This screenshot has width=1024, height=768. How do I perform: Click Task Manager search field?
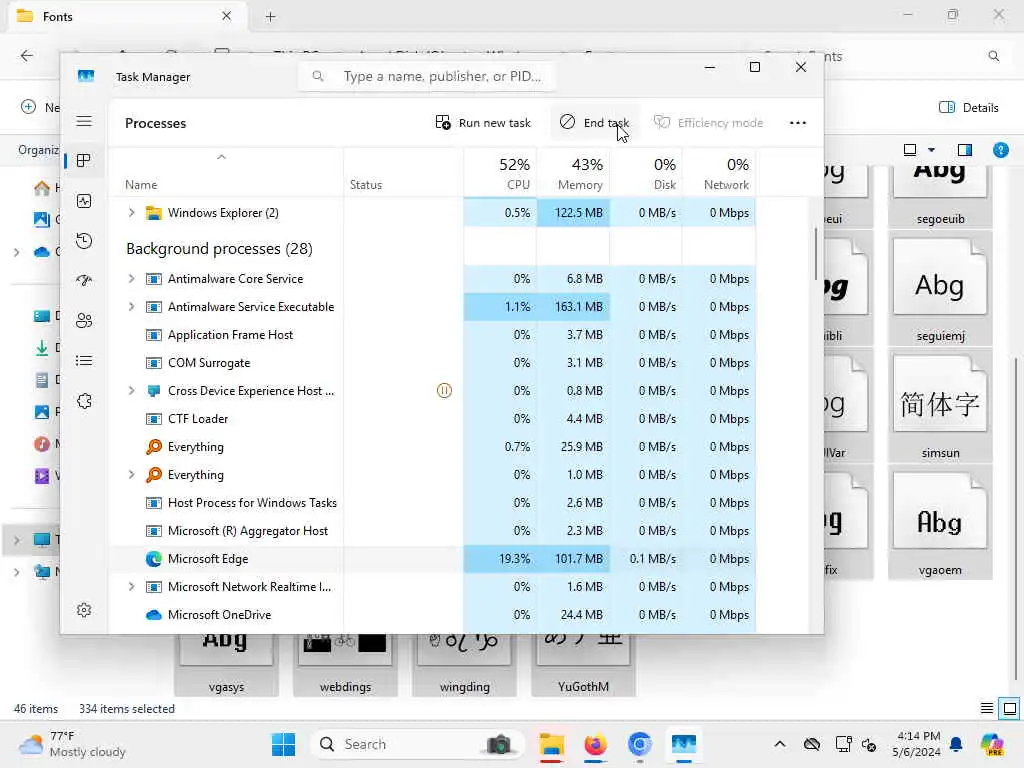click(428, 76)
